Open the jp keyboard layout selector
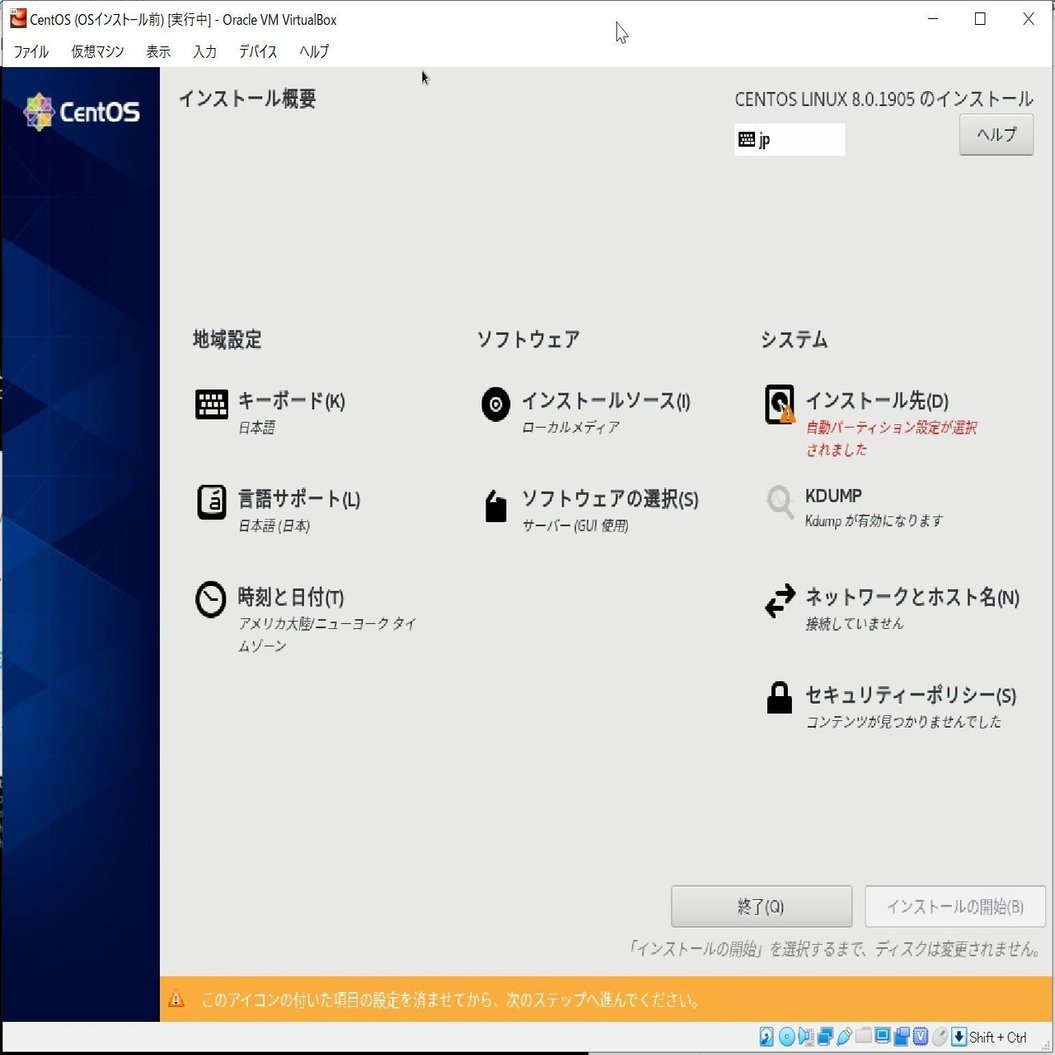The image size is (1055, 1055). point(789,139)
